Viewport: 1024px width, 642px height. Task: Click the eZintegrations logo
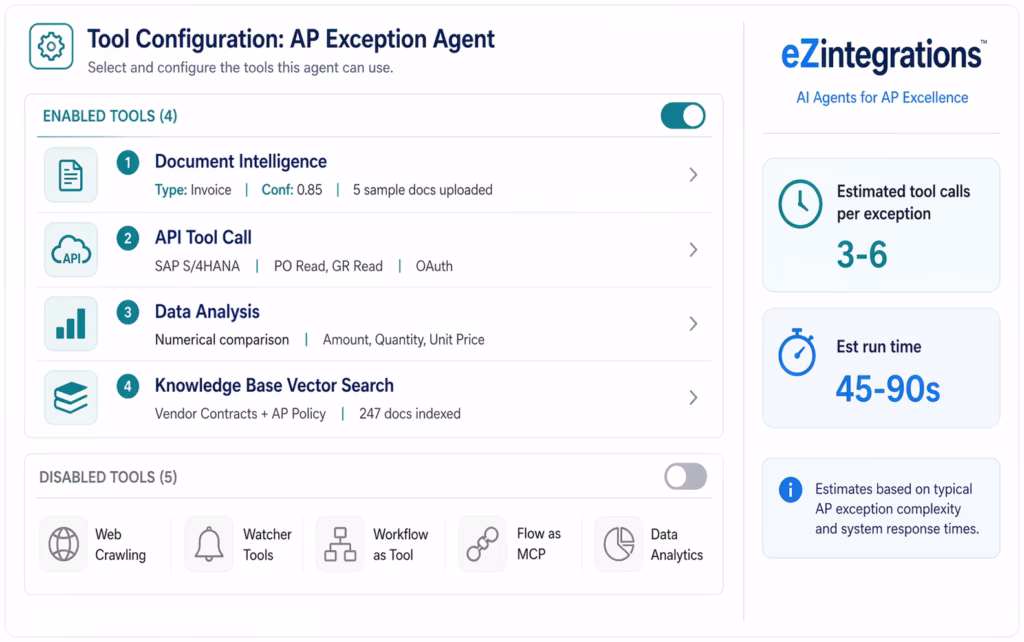coord(884,56)
